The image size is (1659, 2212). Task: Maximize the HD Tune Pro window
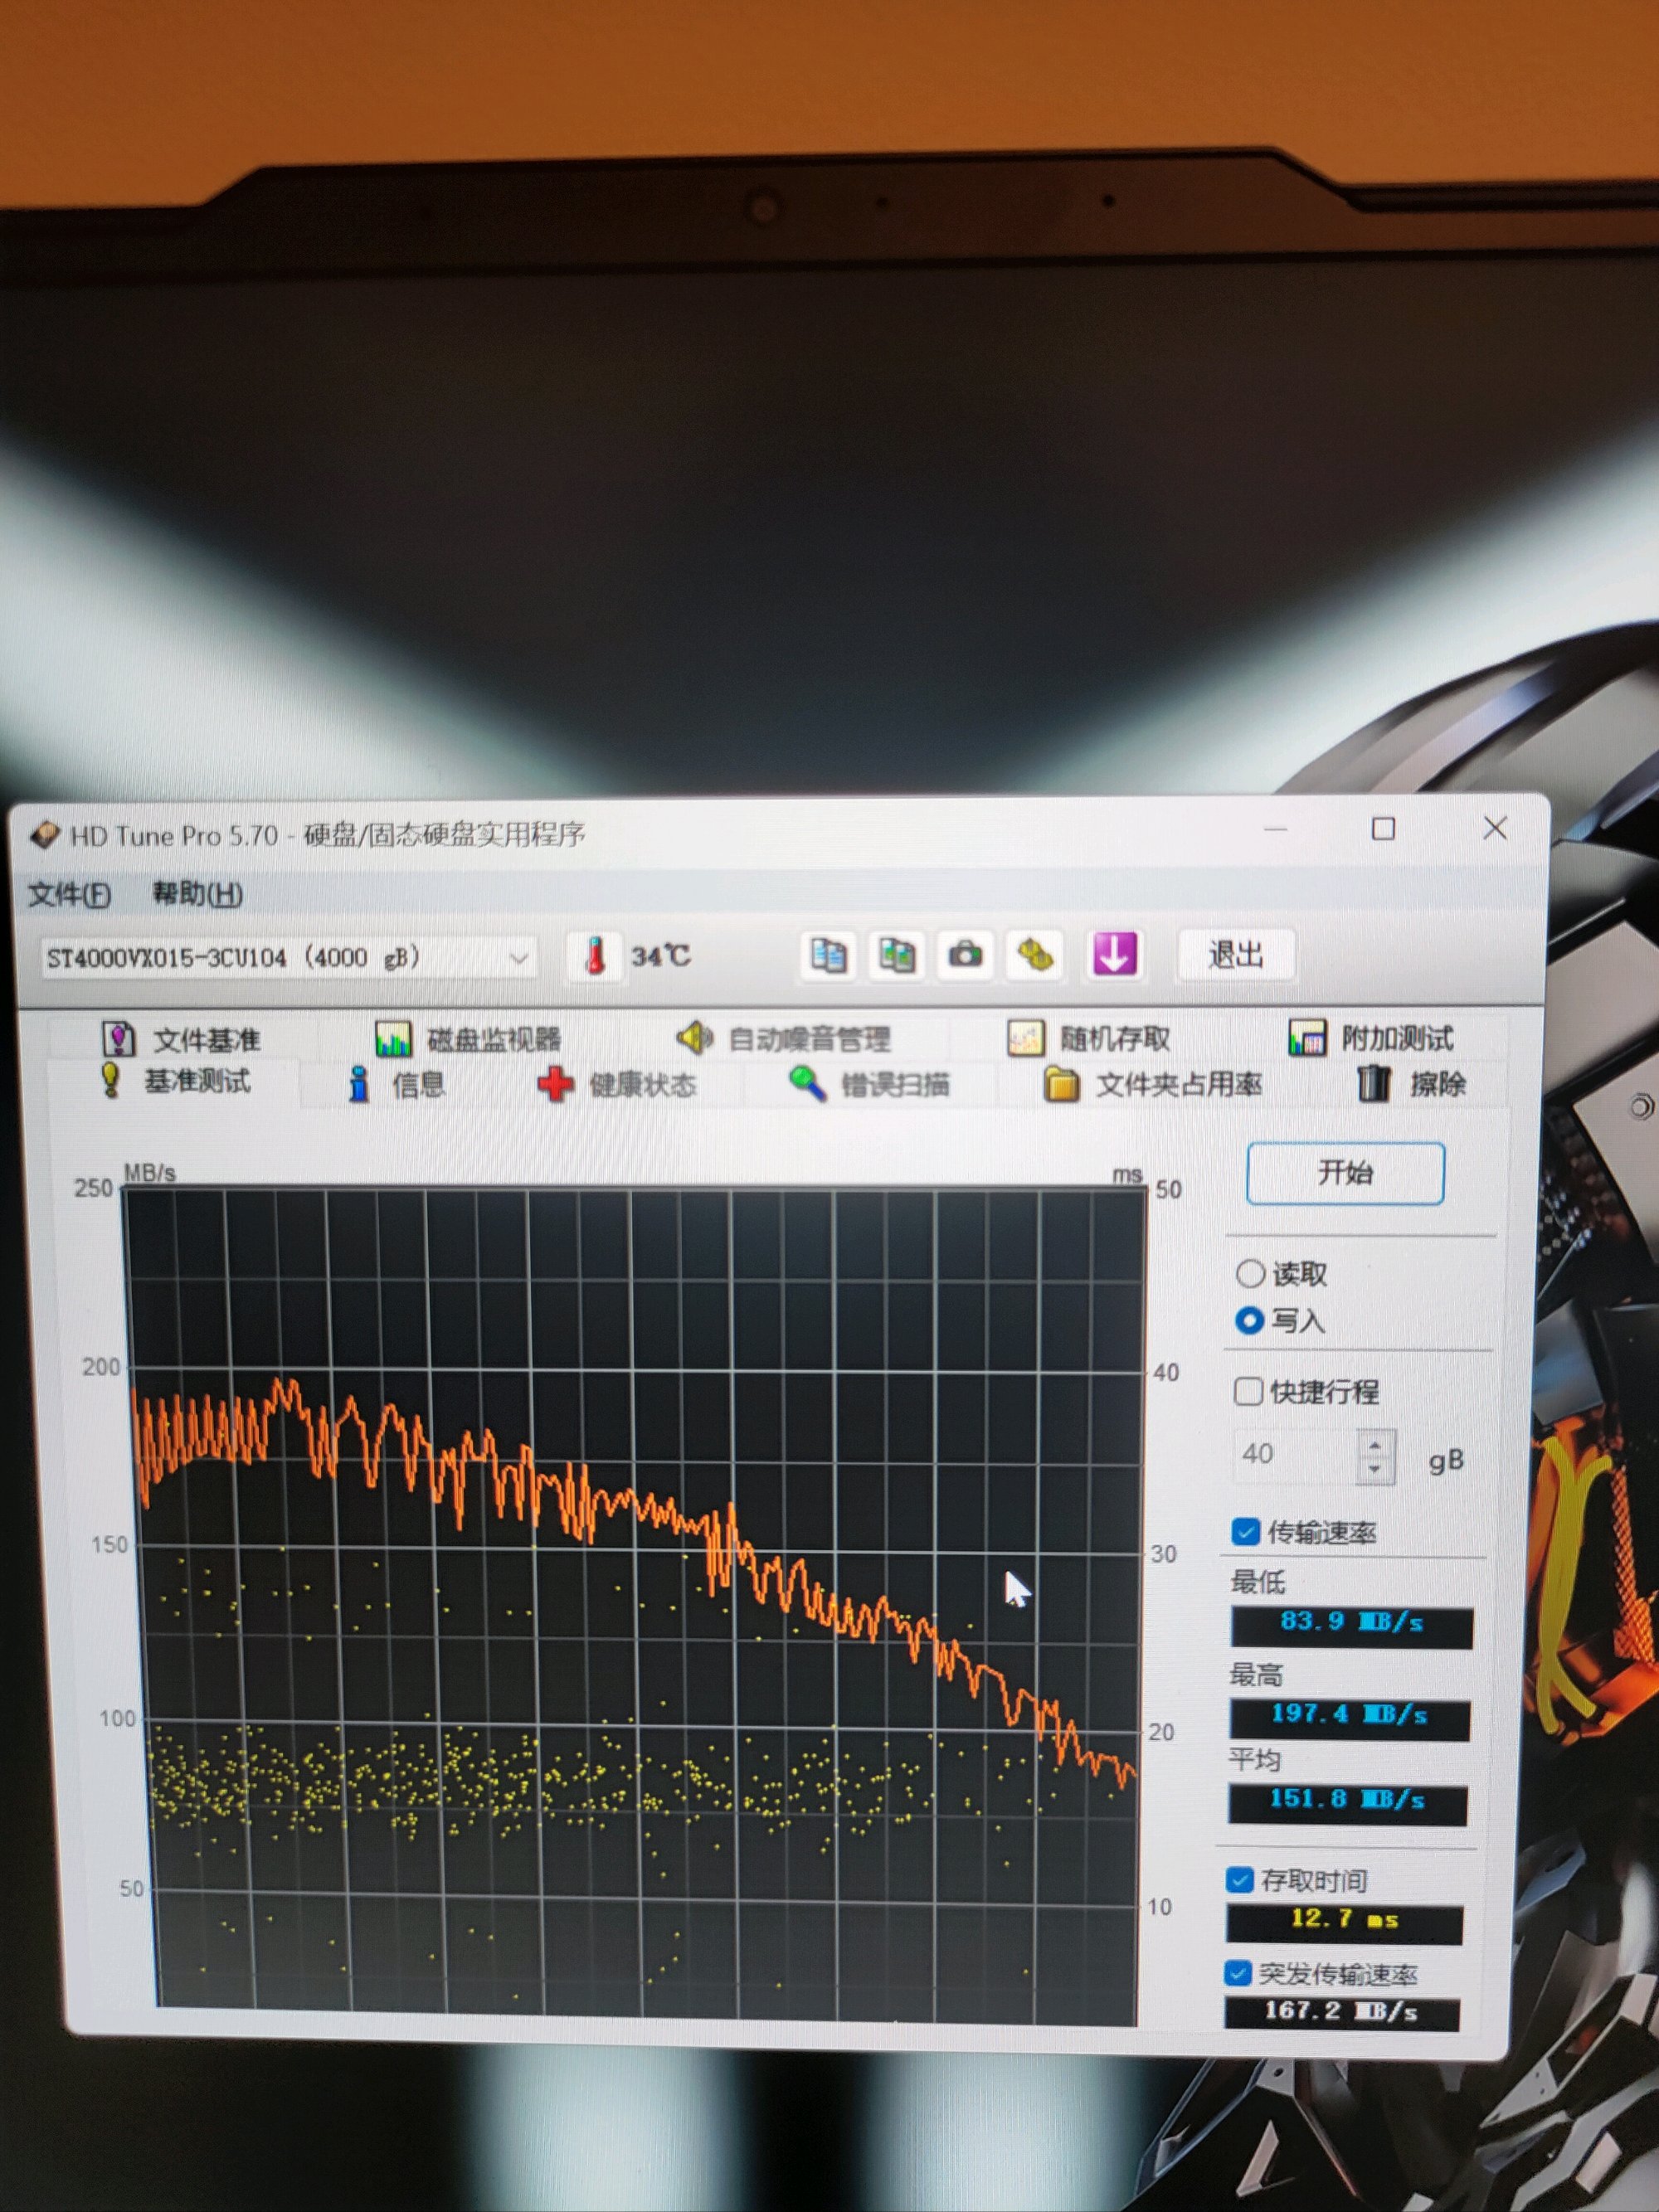click(1383, 828)
